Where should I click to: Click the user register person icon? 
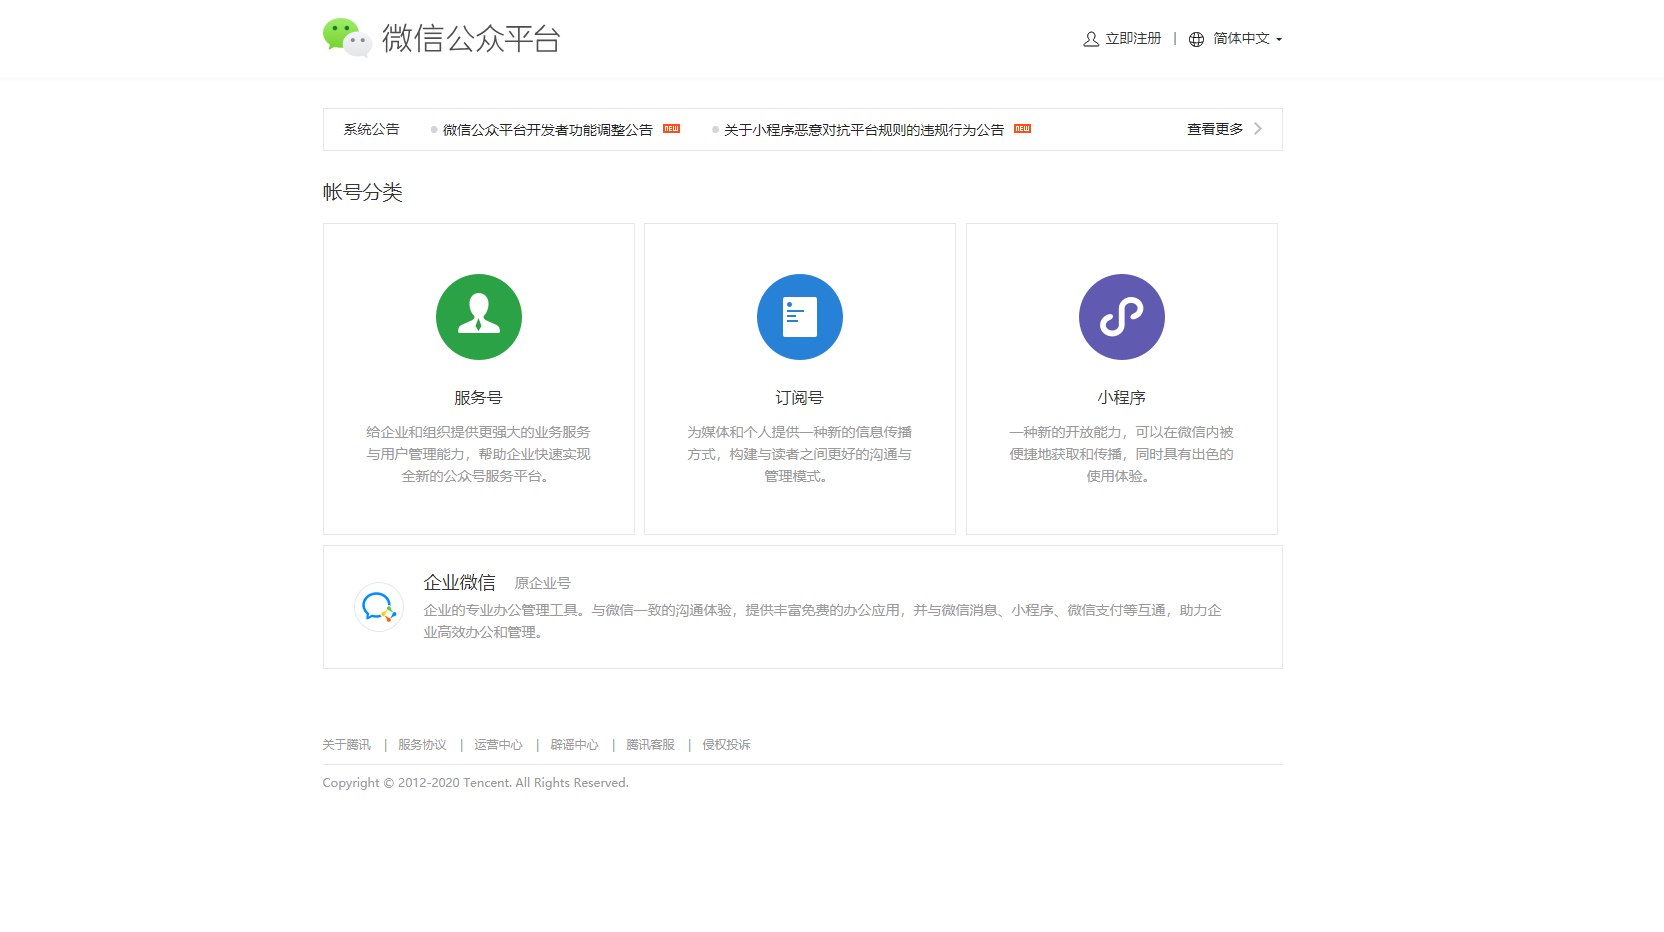tap(1091, 39)
